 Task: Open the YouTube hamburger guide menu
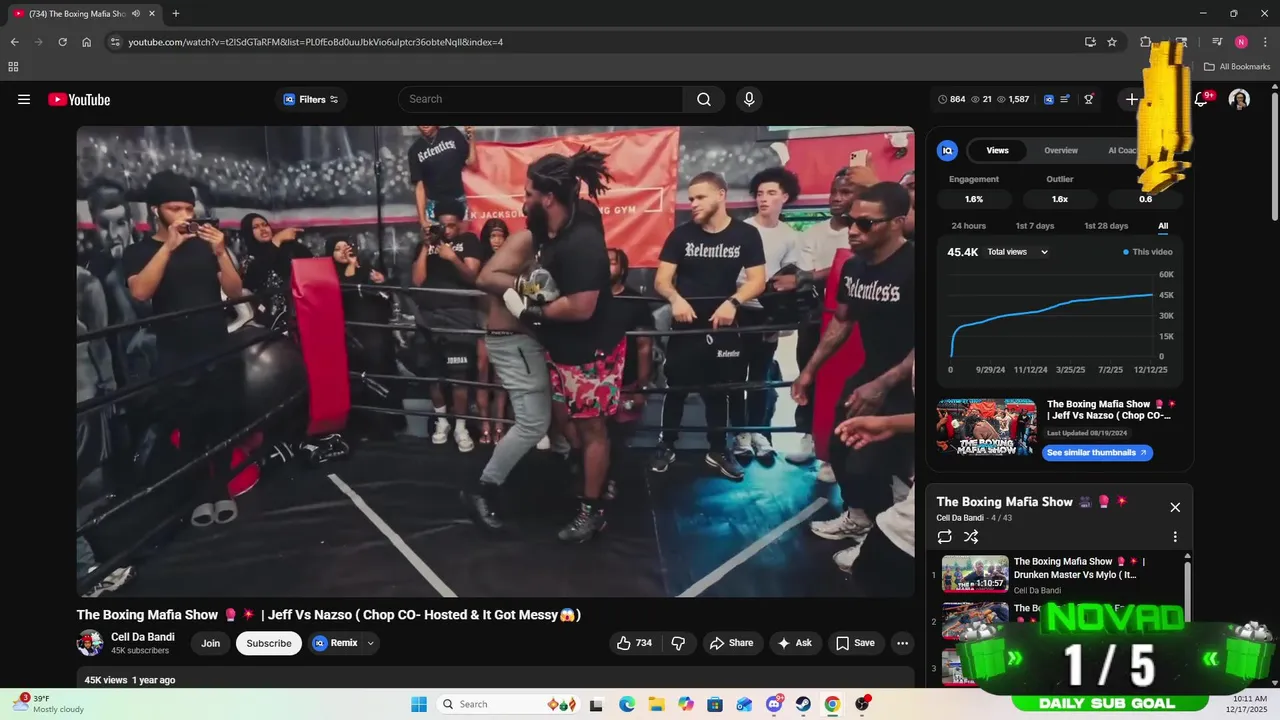click(24, 99)
